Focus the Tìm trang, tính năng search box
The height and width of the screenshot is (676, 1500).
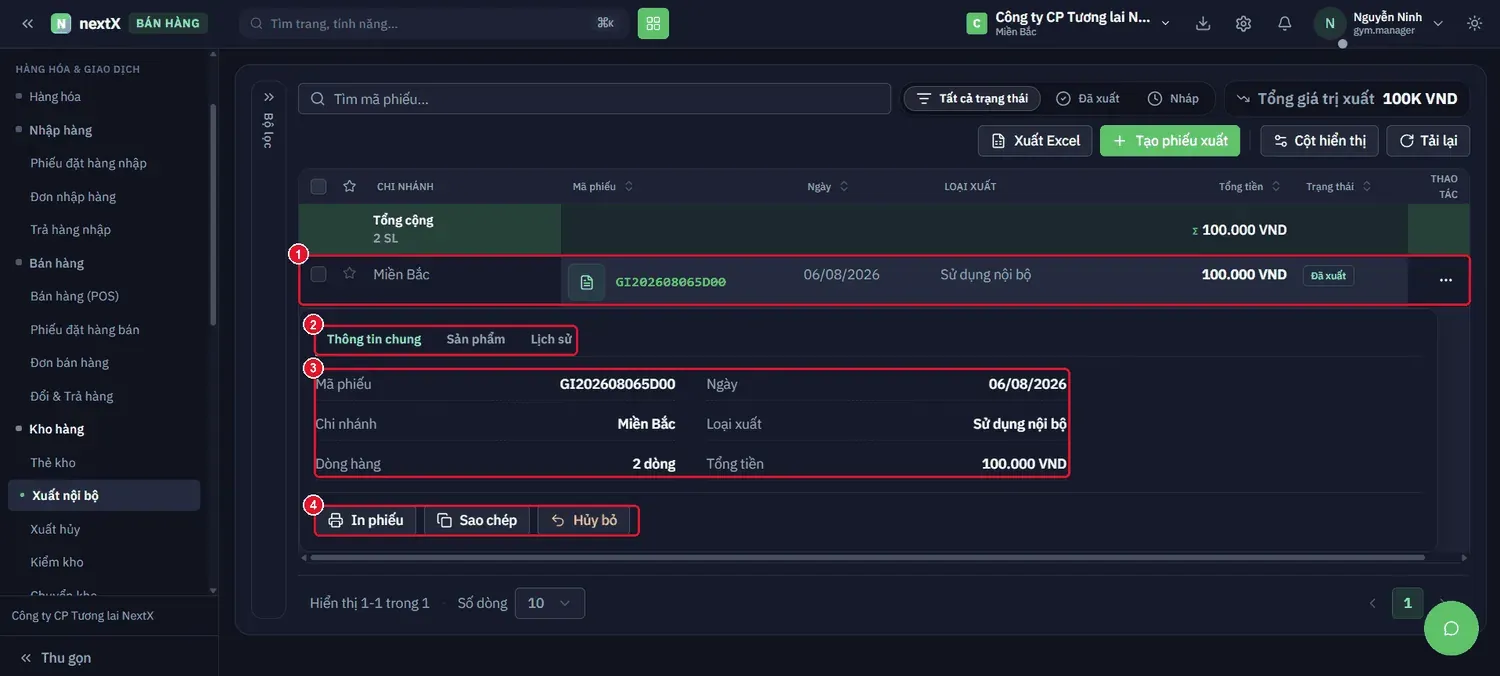[434, 23]
